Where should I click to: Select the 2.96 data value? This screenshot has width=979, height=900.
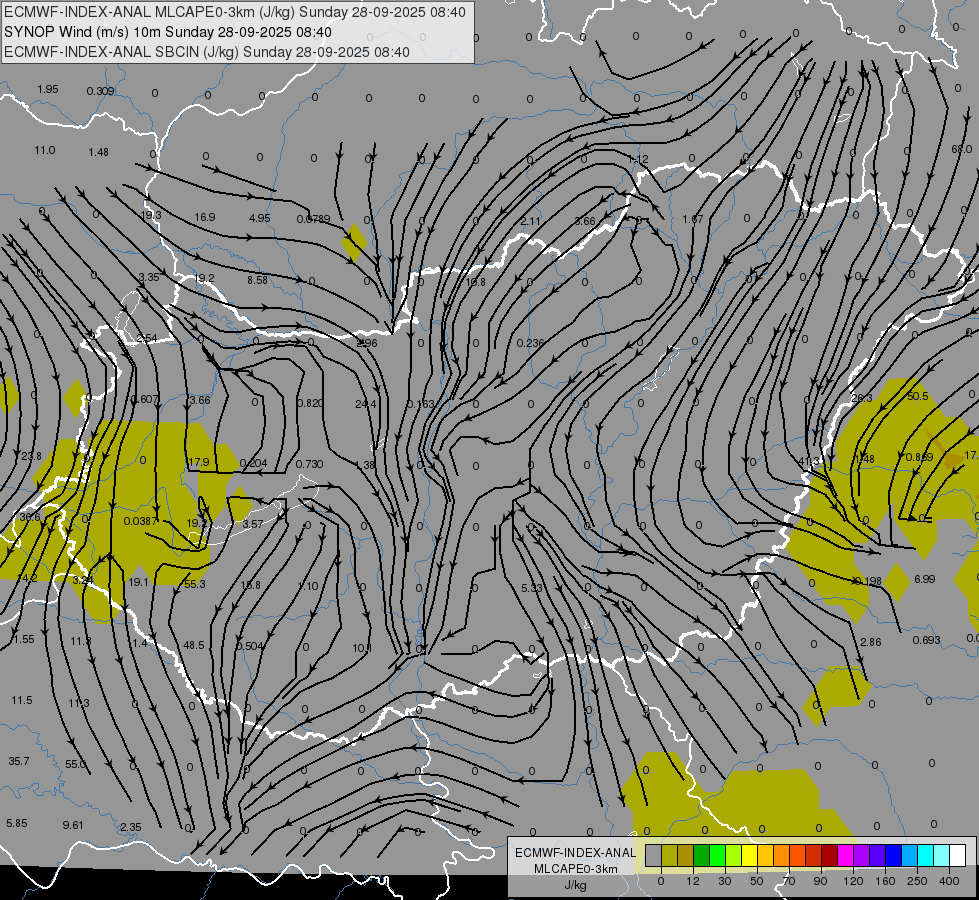(x=367, y=343)
